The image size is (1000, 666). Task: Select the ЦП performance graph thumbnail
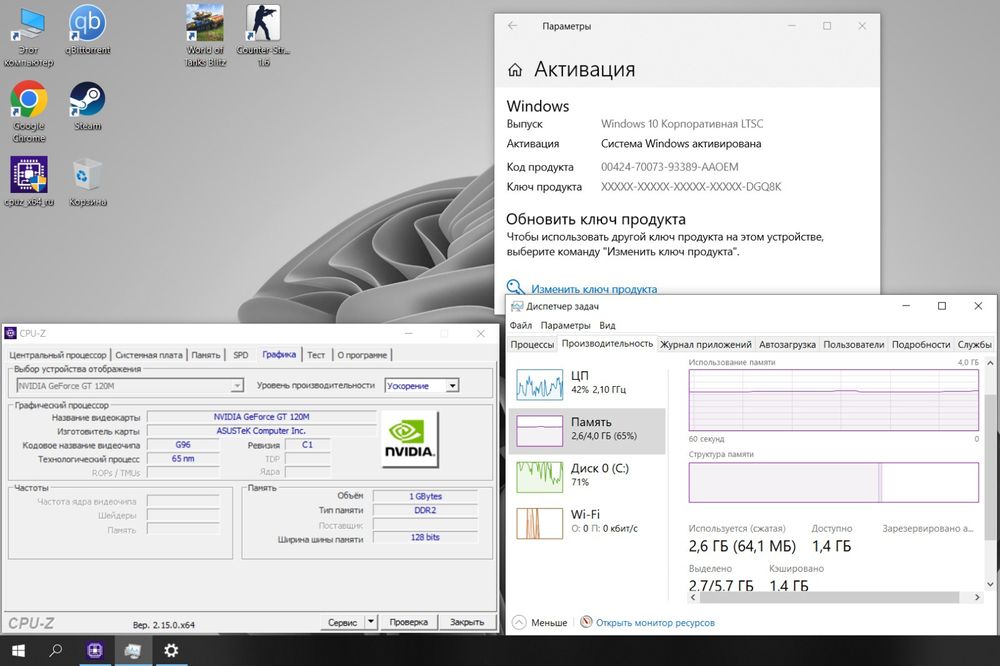(540, 384)
